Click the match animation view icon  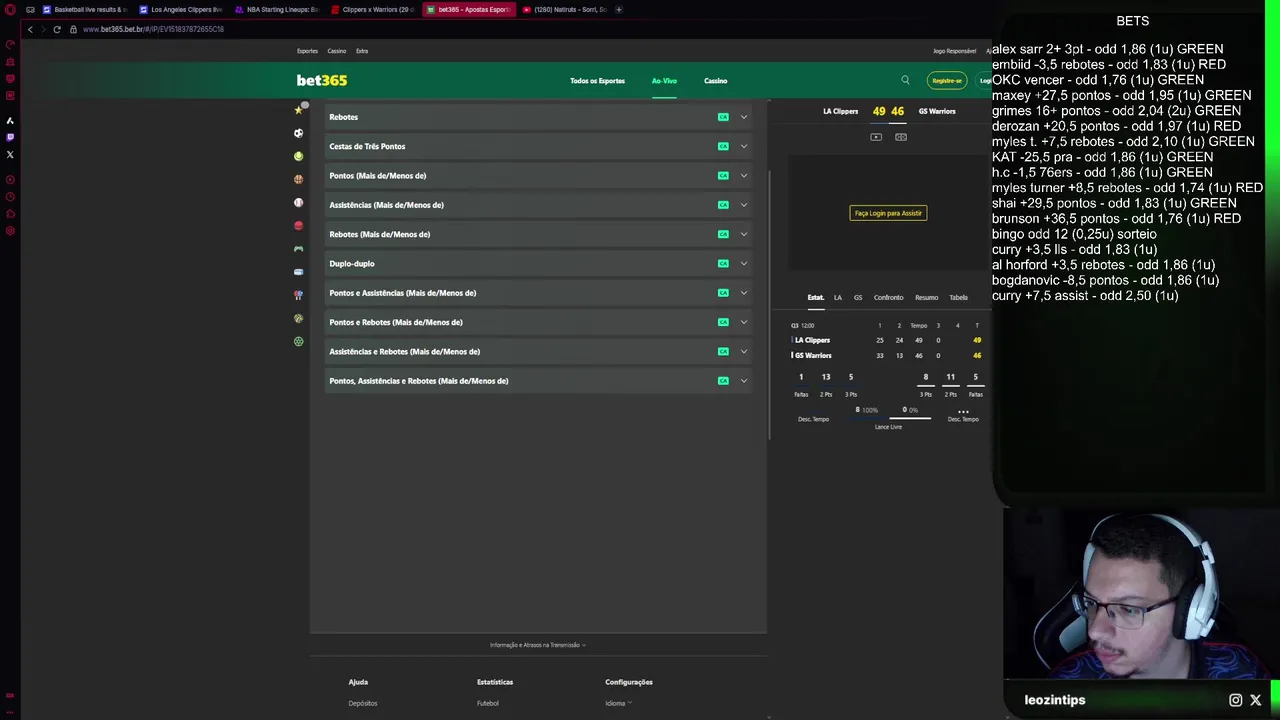[901, 137]
